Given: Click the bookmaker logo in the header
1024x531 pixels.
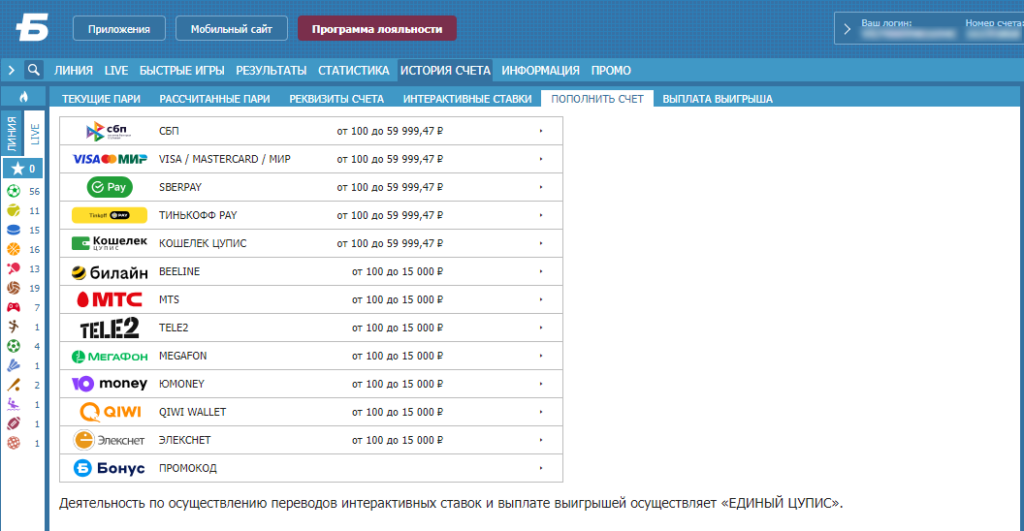Looking at the screenshot, I should (33, 29).
